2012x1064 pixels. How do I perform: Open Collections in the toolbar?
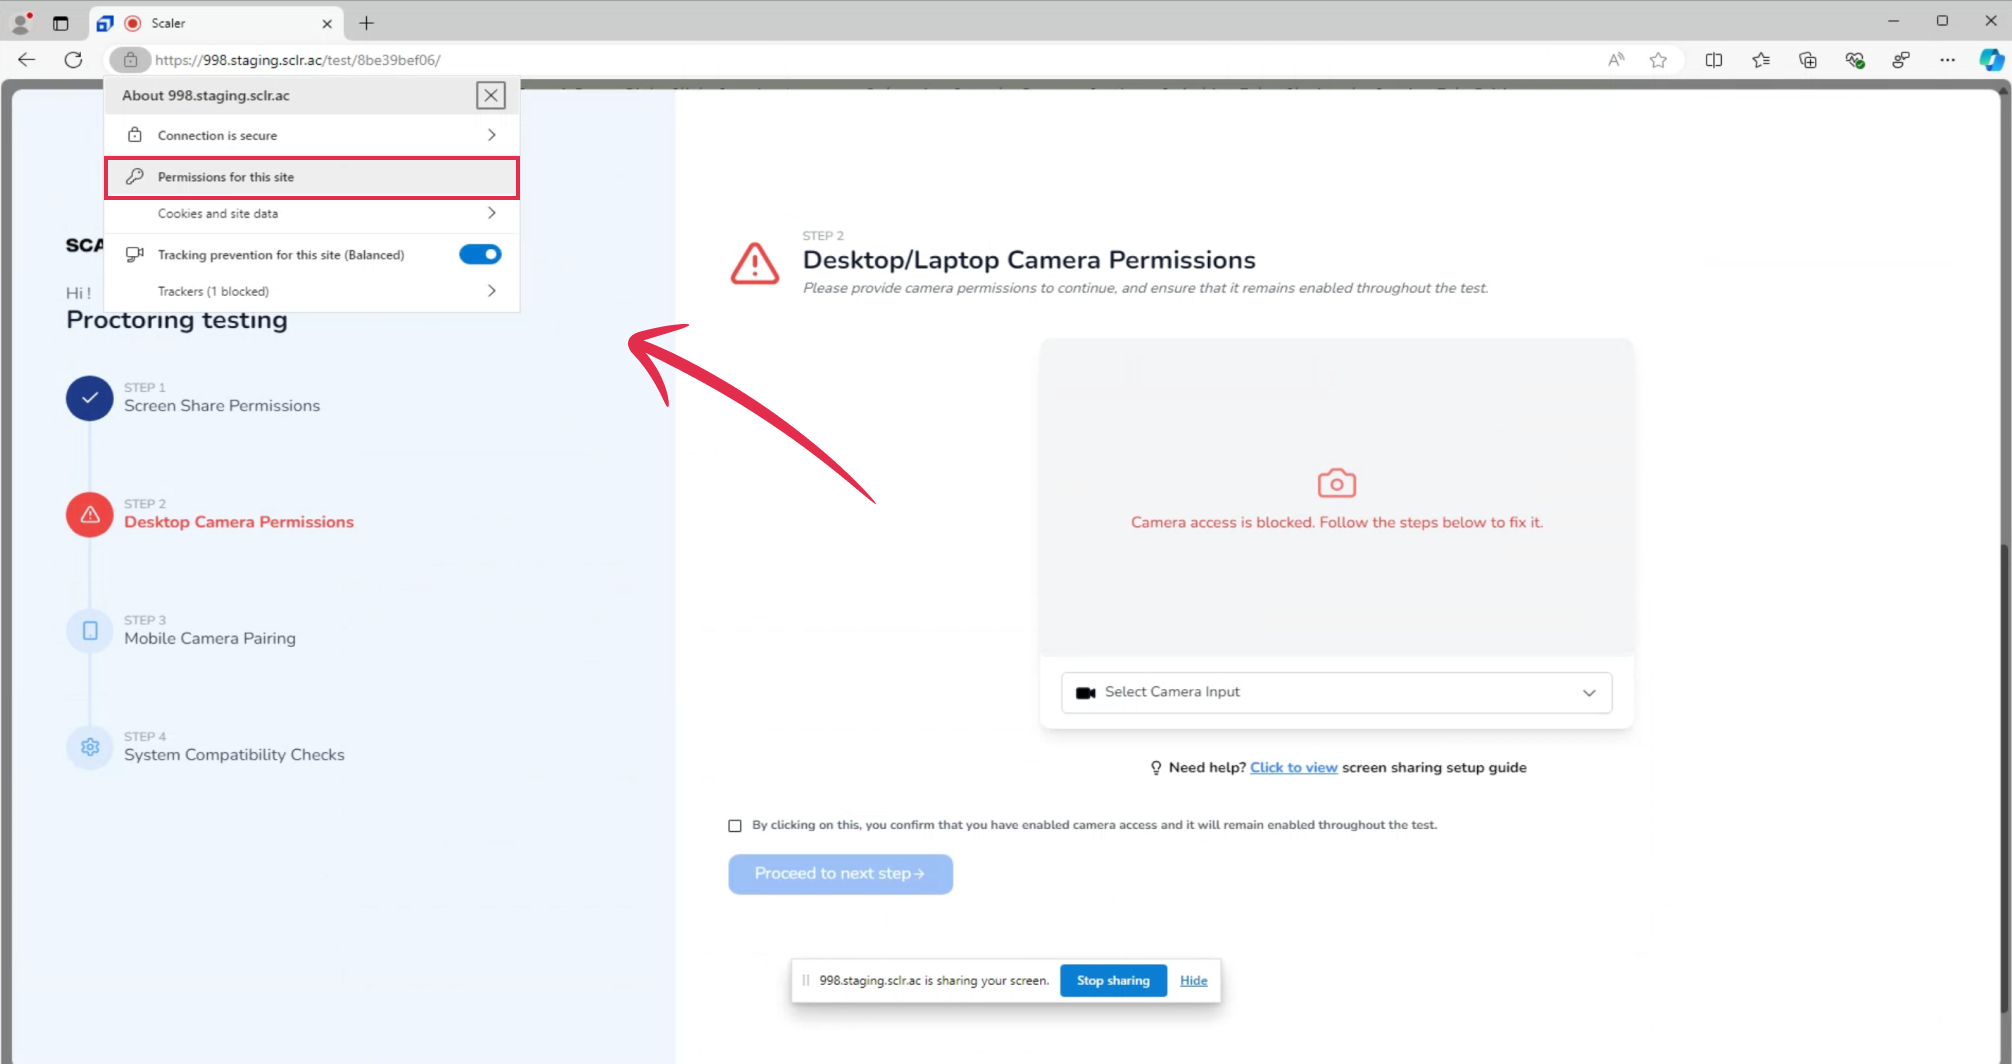1808,60
